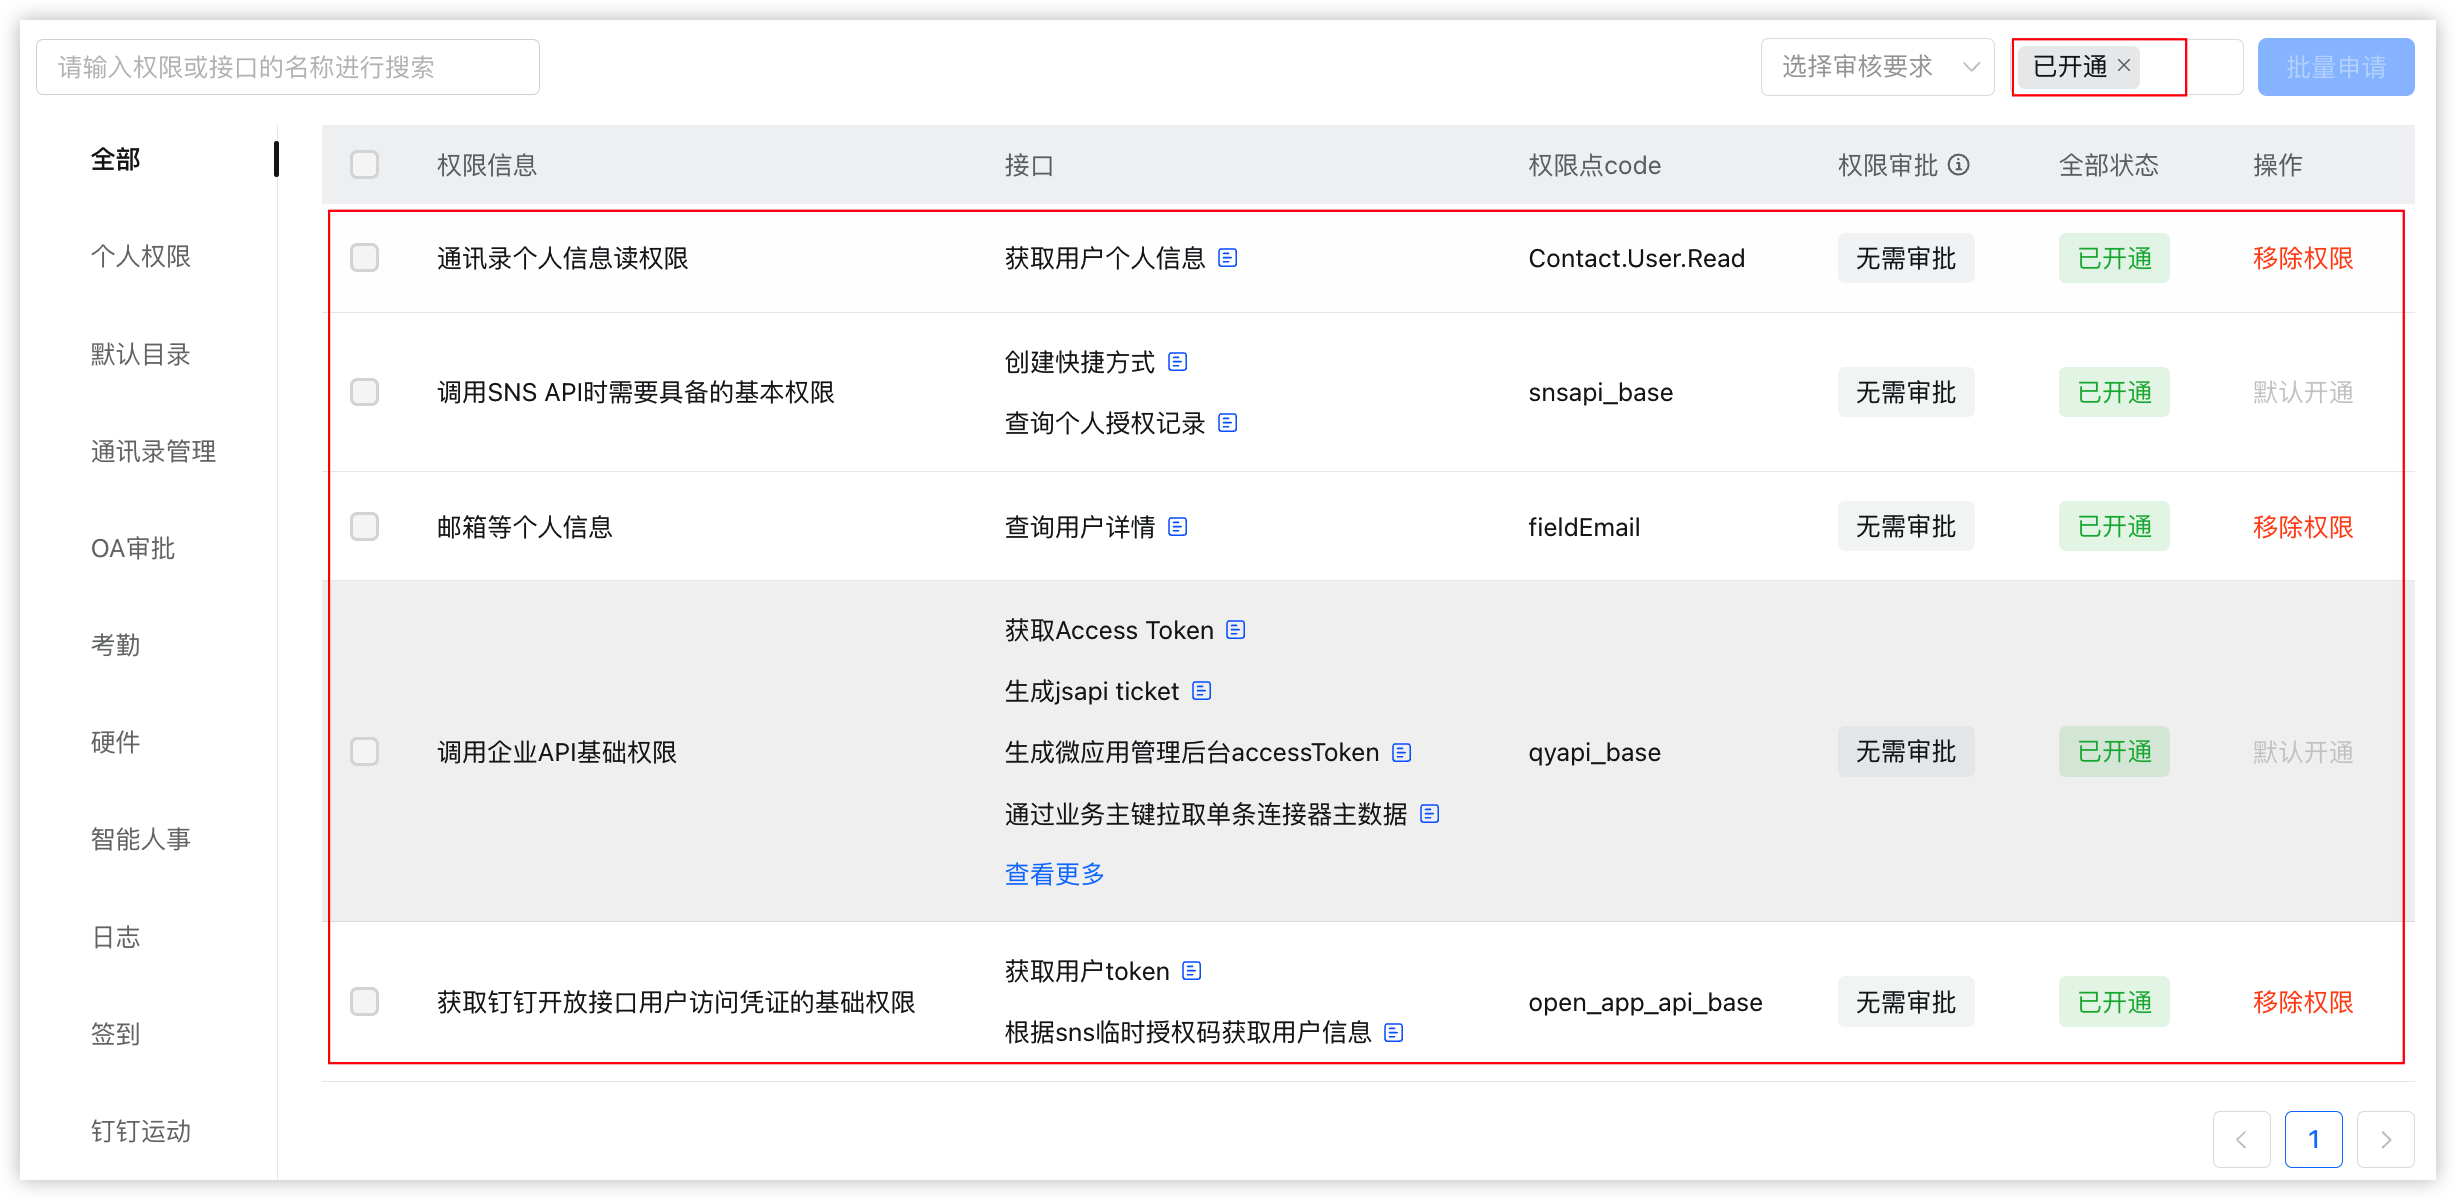The width and height of the screenshot is (2456, 1200).
Task: Open doc icon beside 生成jsapi ticket
Action: [x=1202, y=690]
